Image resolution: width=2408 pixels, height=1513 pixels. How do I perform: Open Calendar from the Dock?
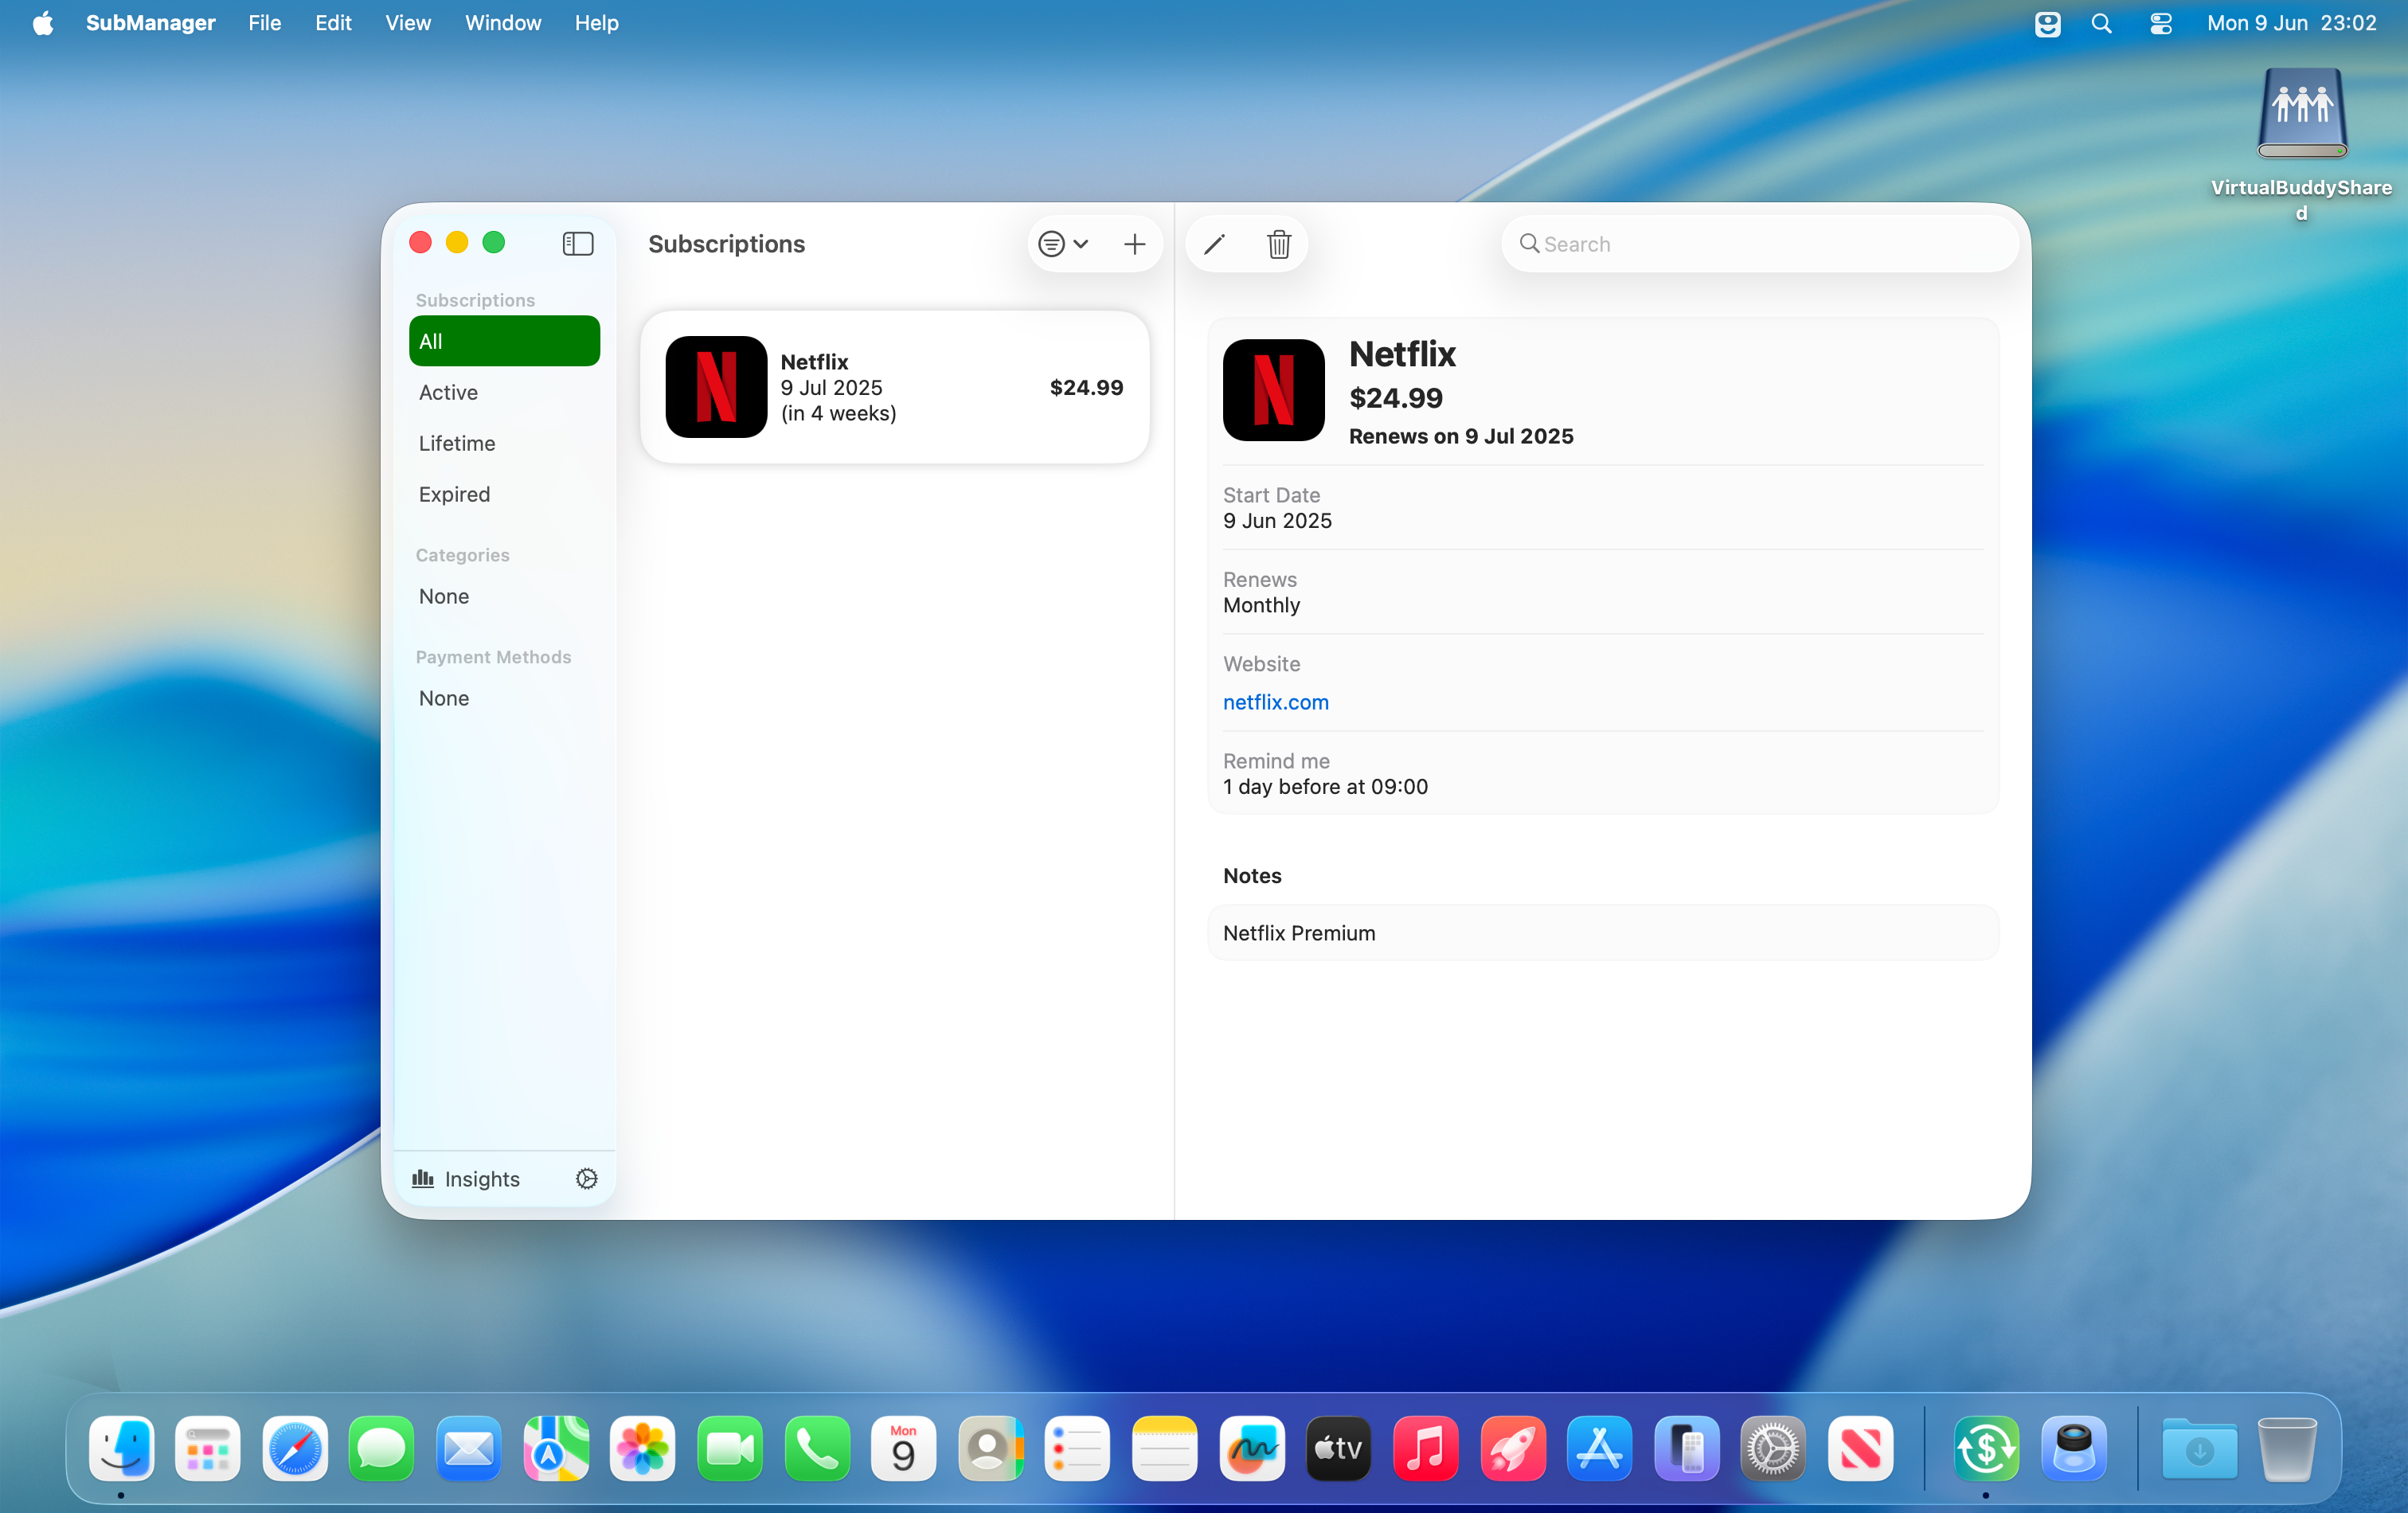click(x=904, y=1447)
